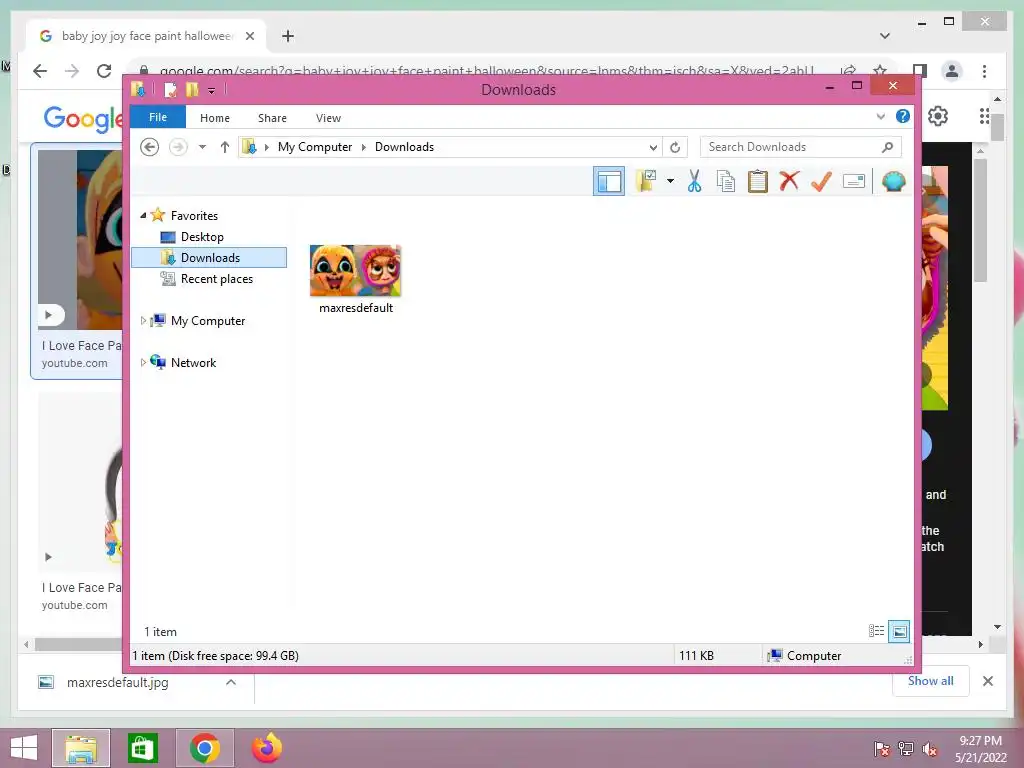This screenshot has height=768, width=1024.
Task: Open the File ribbon tab
Action: (x=158, y=118)
